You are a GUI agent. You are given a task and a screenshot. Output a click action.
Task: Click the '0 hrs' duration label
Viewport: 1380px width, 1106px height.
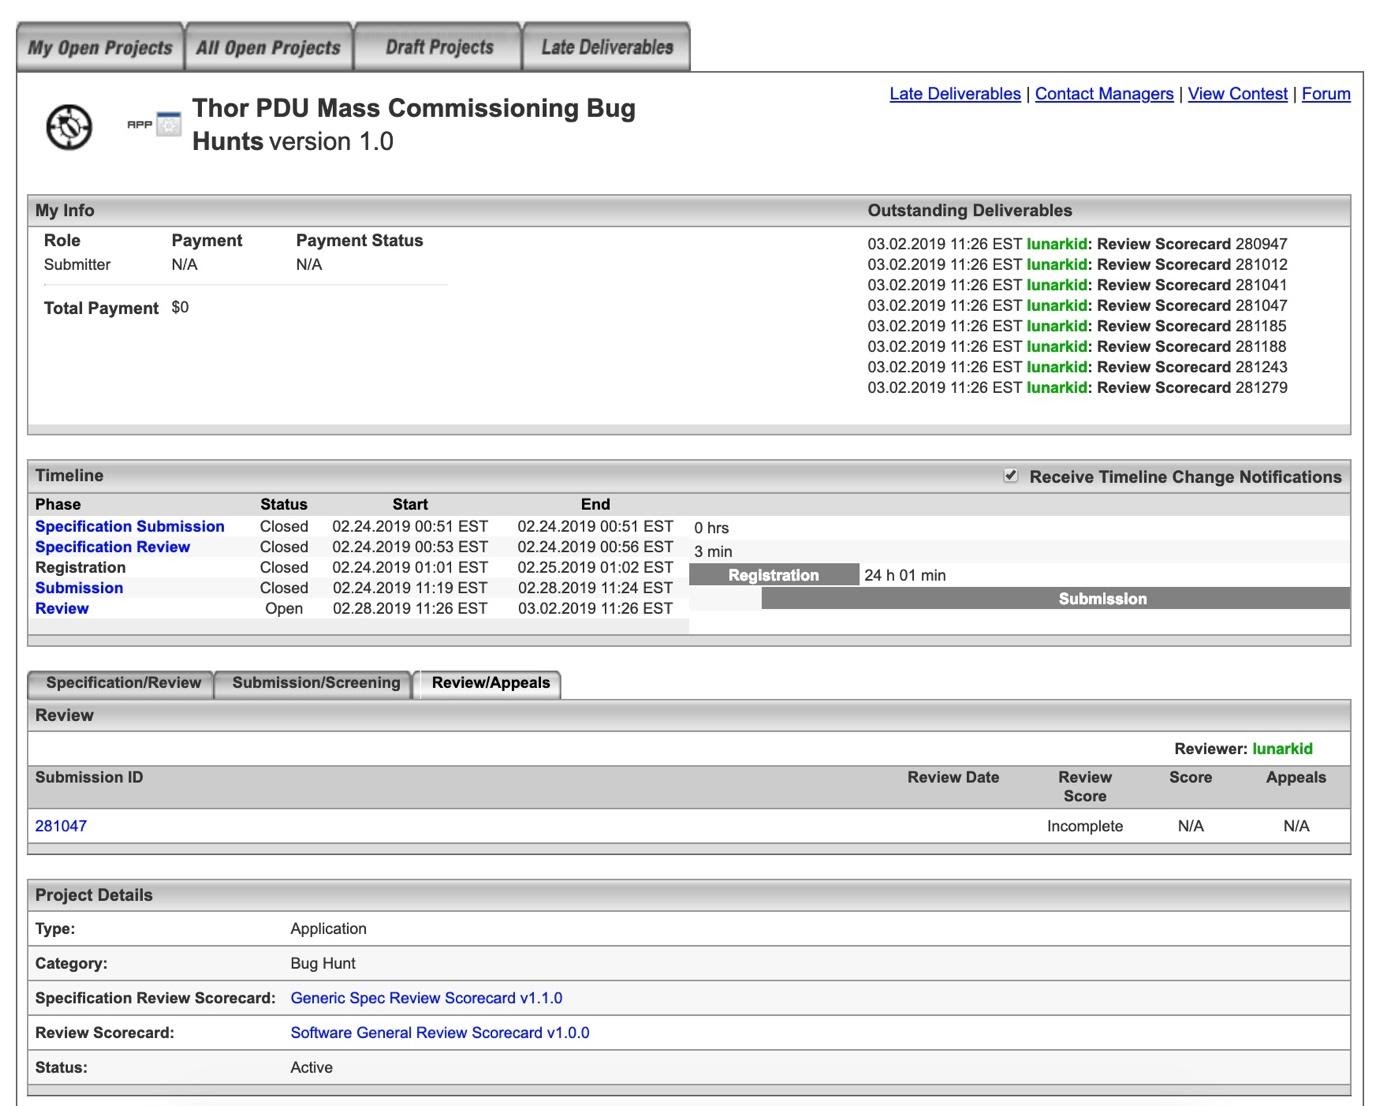pyautogui.click(x=711, y=527)
